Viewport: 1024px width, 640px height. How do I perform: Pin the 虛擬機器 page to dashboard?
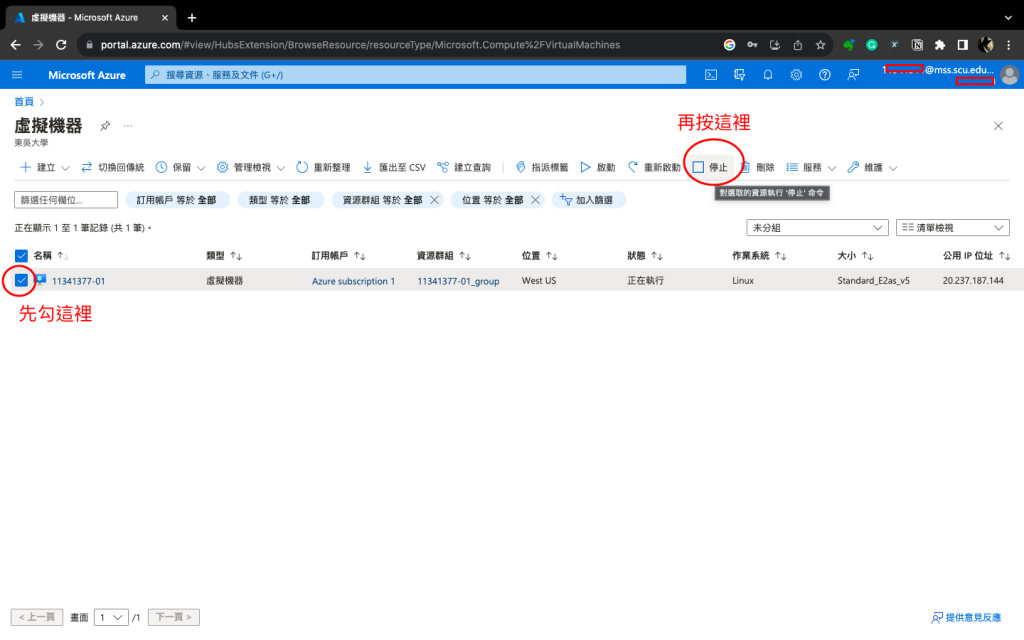(x=105, y=125)
